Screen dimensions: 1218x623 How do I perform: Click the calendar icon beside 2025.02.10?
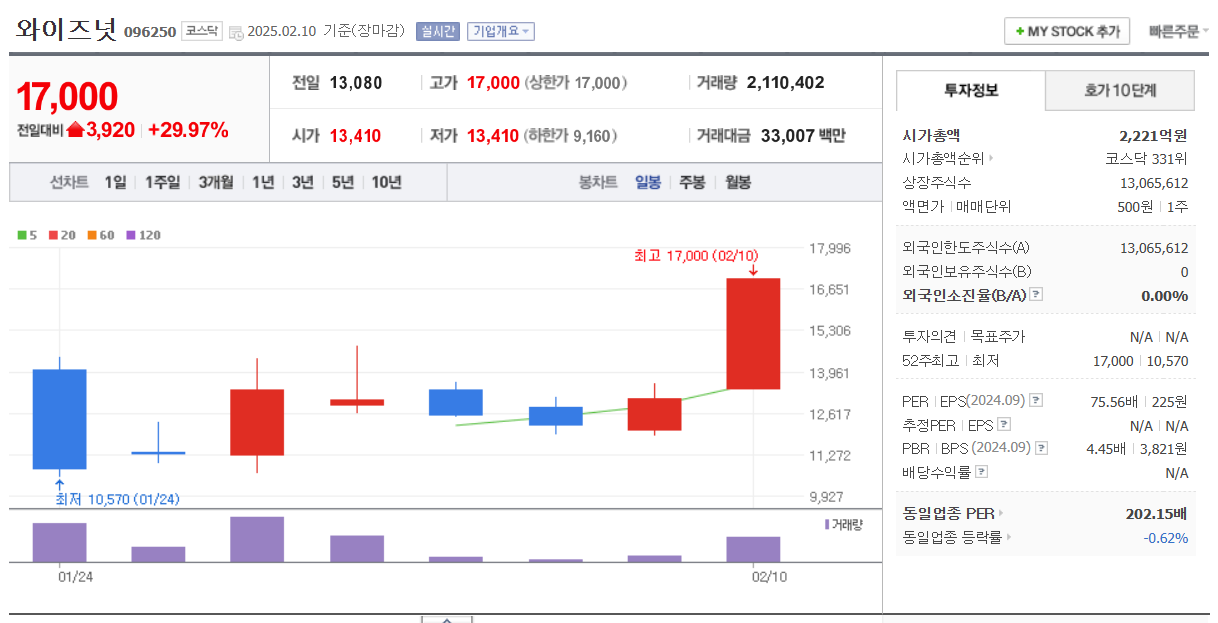[235, 32]
